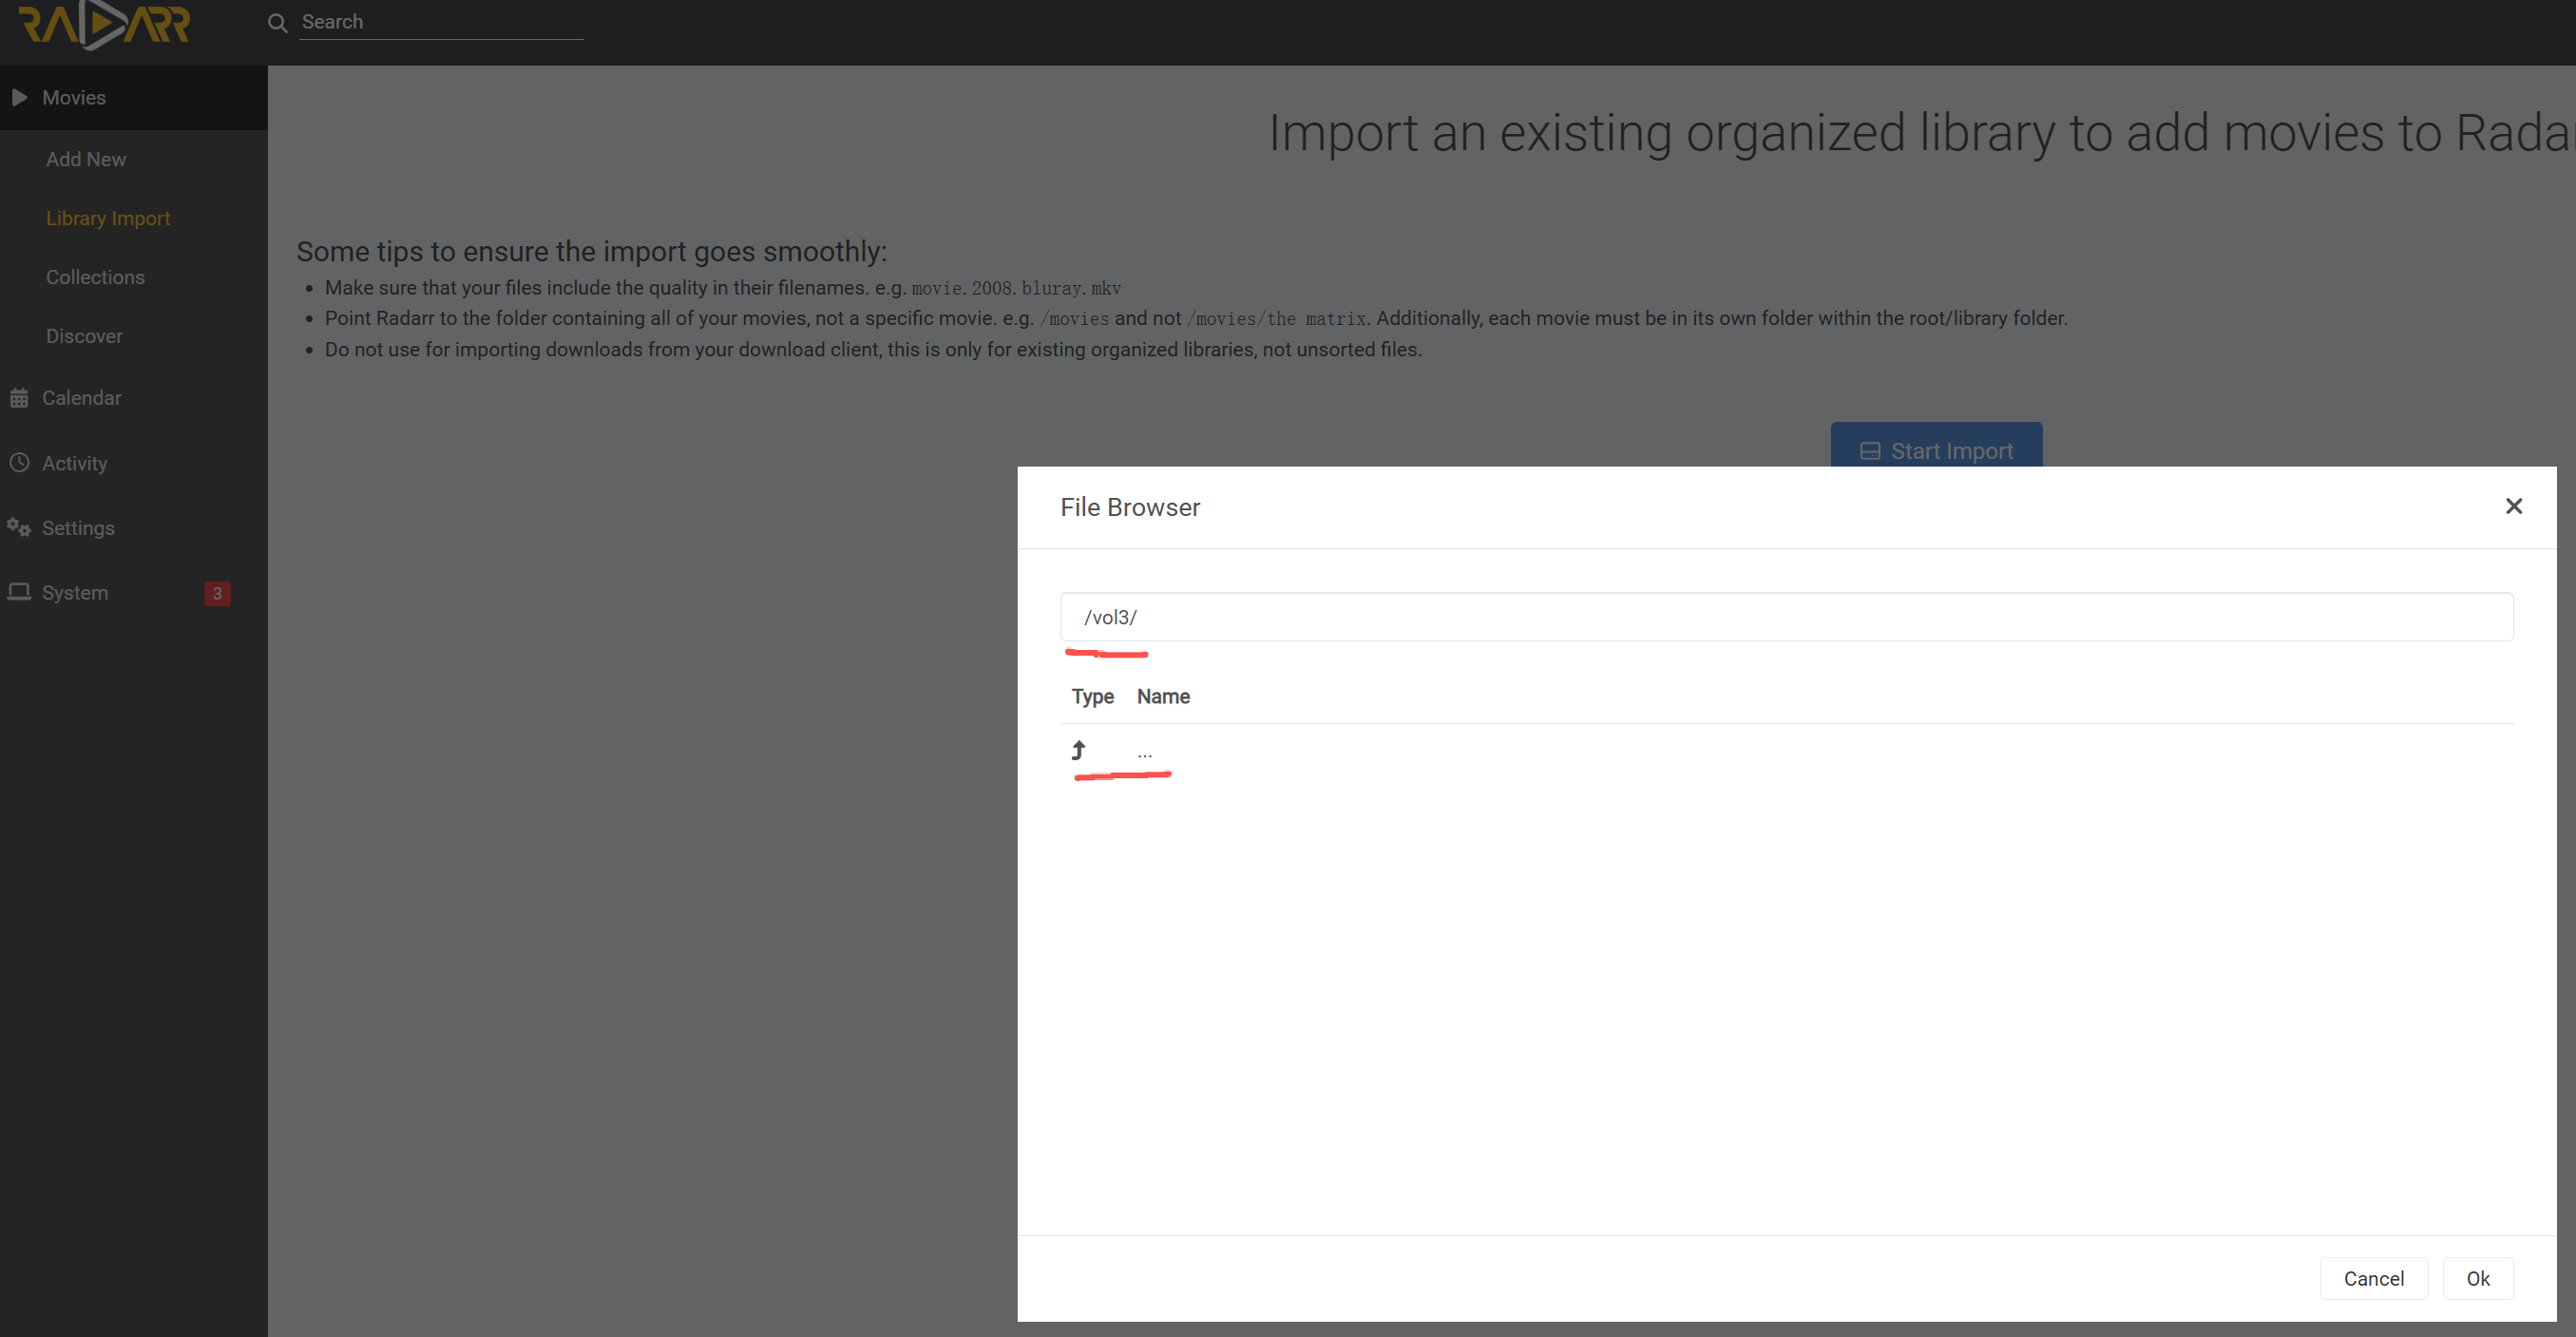Click the System badge showing 3
This screenshot has height=1337, width=2576.
tap(217, 593)
